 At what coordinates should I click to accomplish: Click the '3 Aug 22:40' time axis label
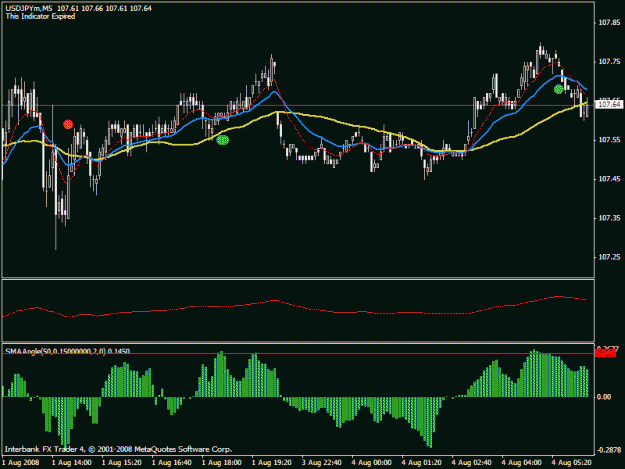click(322, 463)
